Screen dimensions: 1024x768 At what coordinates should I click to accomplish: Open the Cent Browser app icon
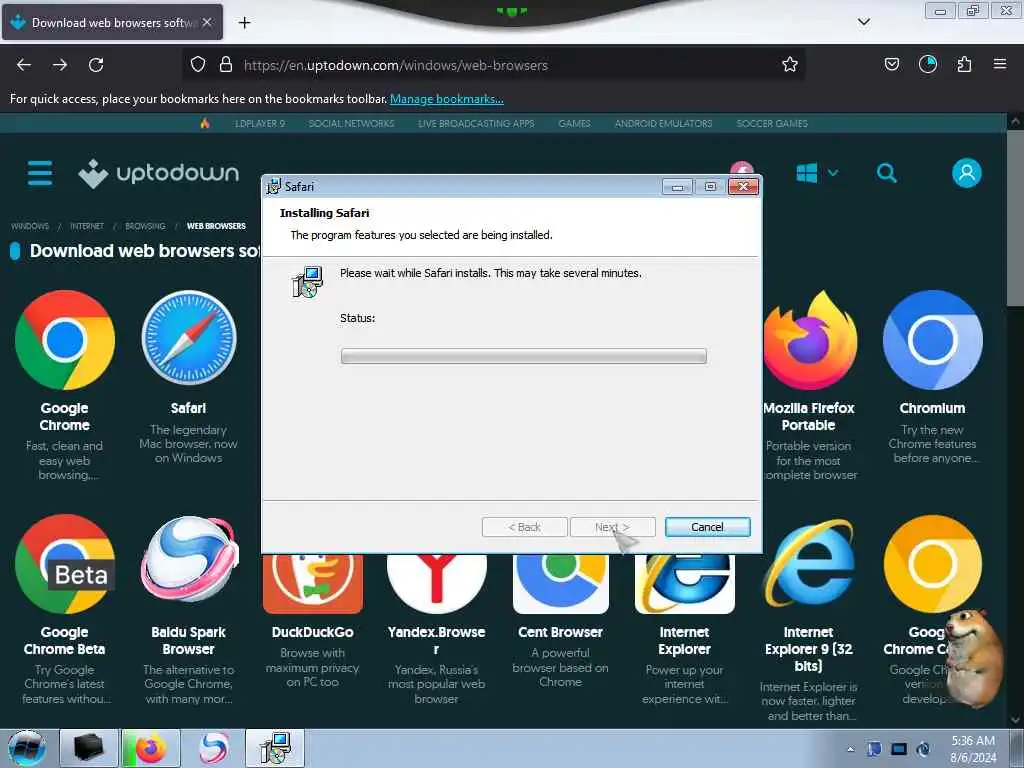point(561,584)
